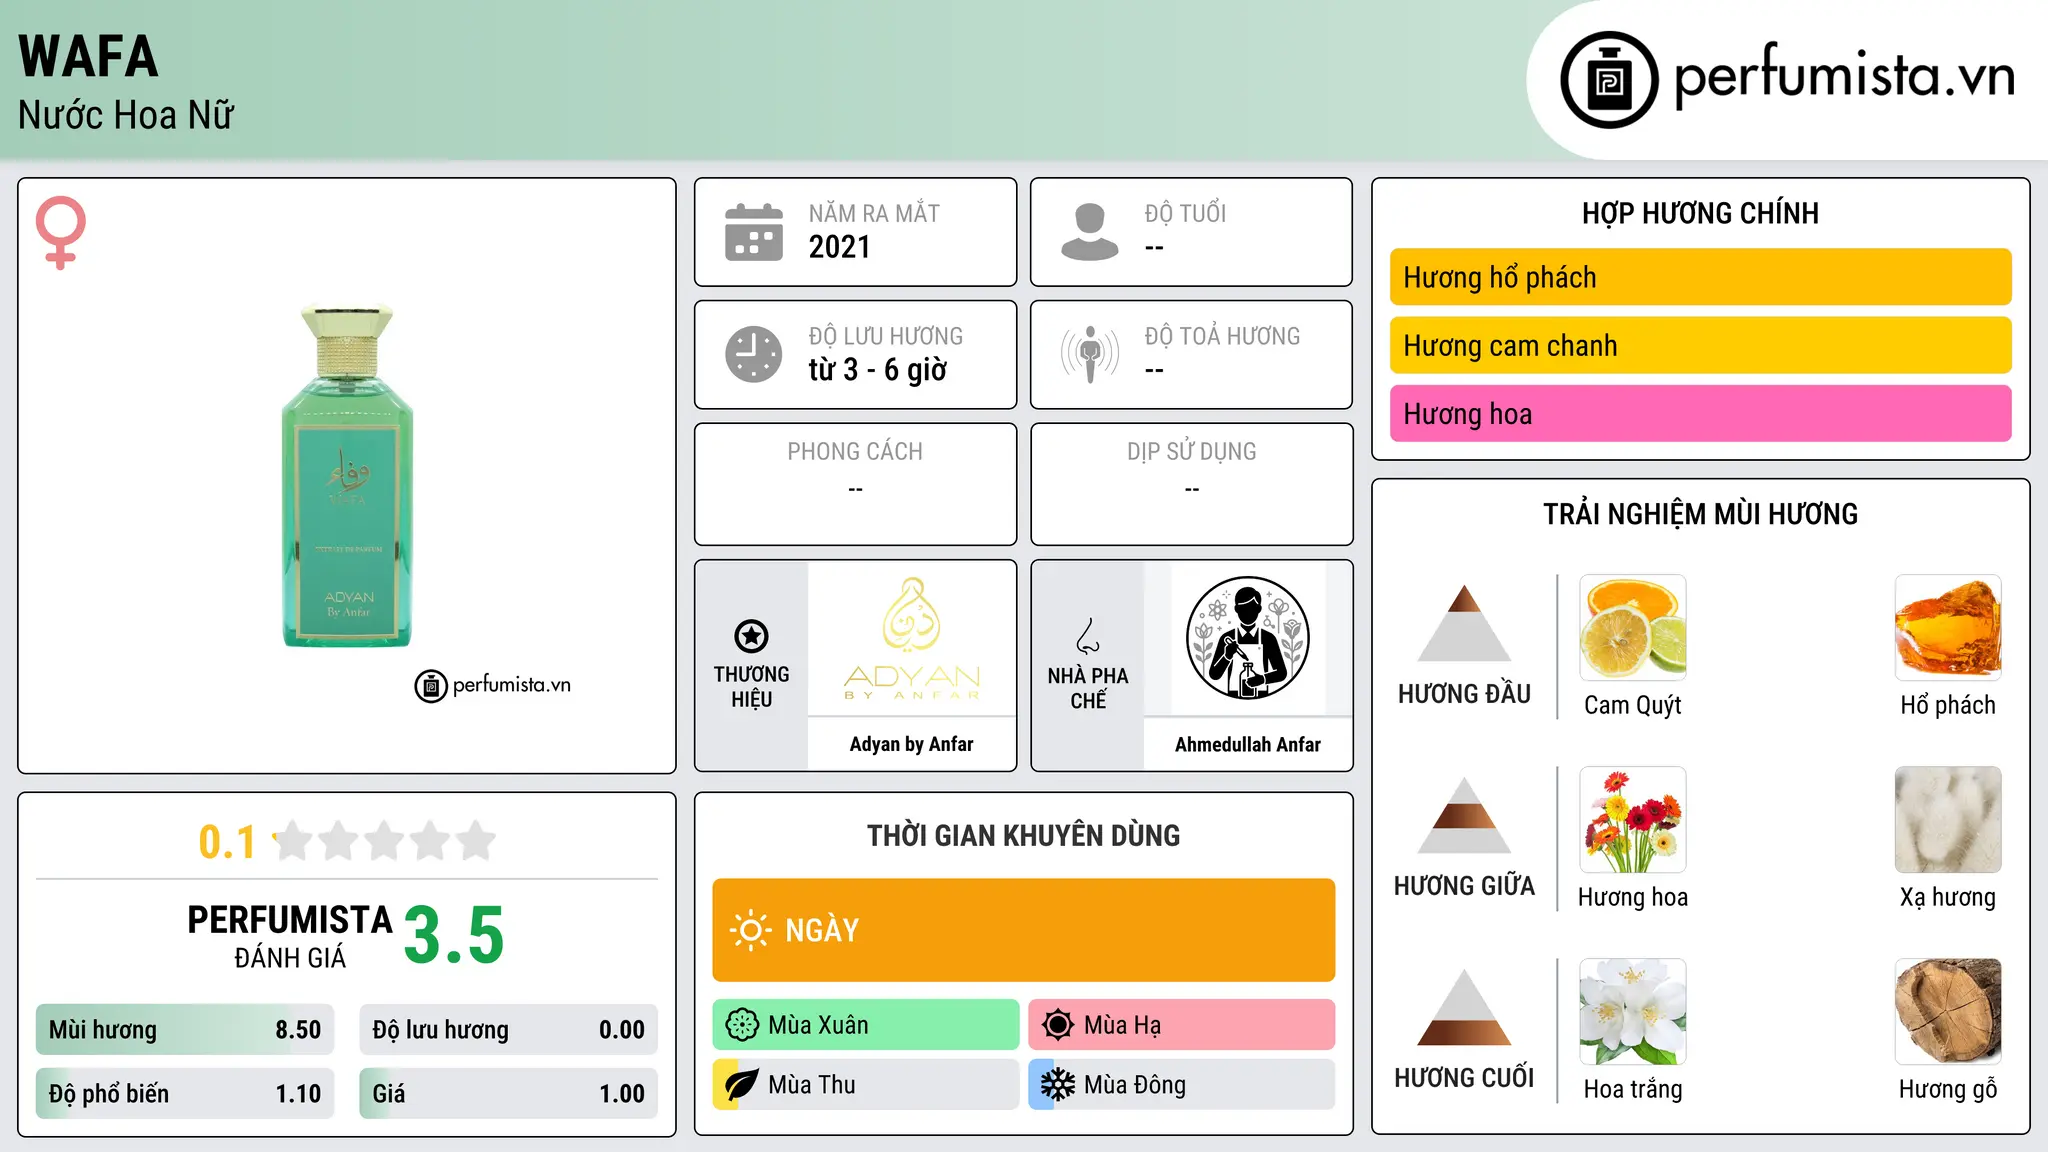Open the Hổ phách note image

click(x=1948, y=628)
